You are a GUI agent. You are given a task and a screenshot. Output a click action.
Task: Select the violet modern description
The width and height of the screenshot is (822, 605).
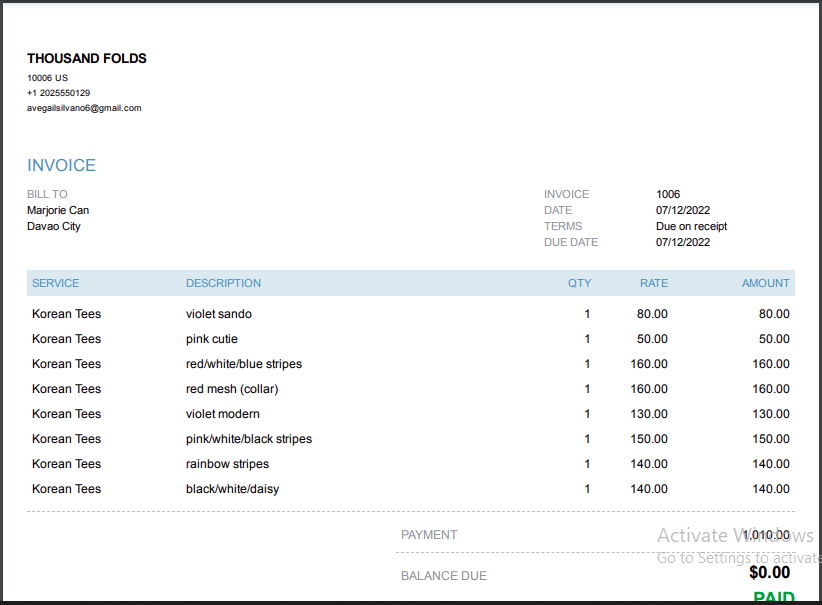223,414
